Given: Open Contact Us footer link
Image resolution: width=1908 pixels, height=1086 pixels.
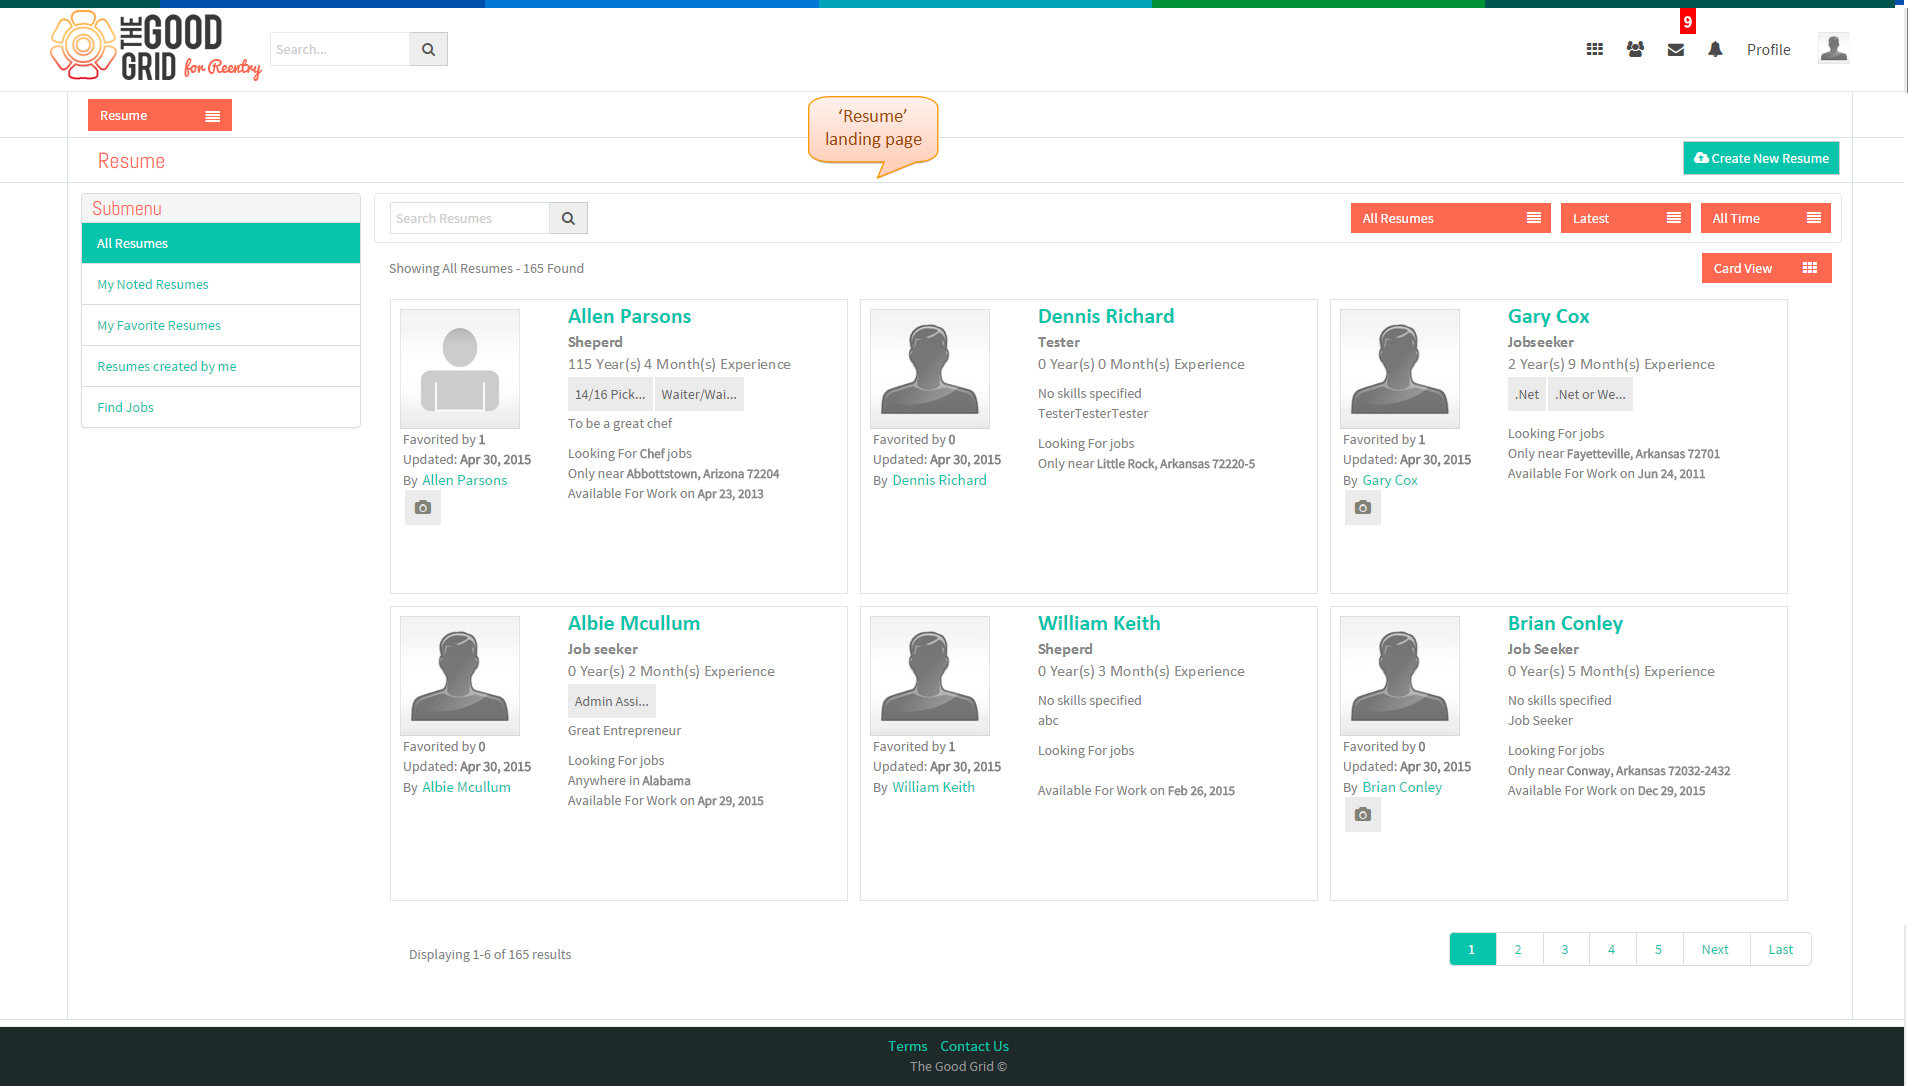Looking at the screenshot, I should coord(974,1046).
